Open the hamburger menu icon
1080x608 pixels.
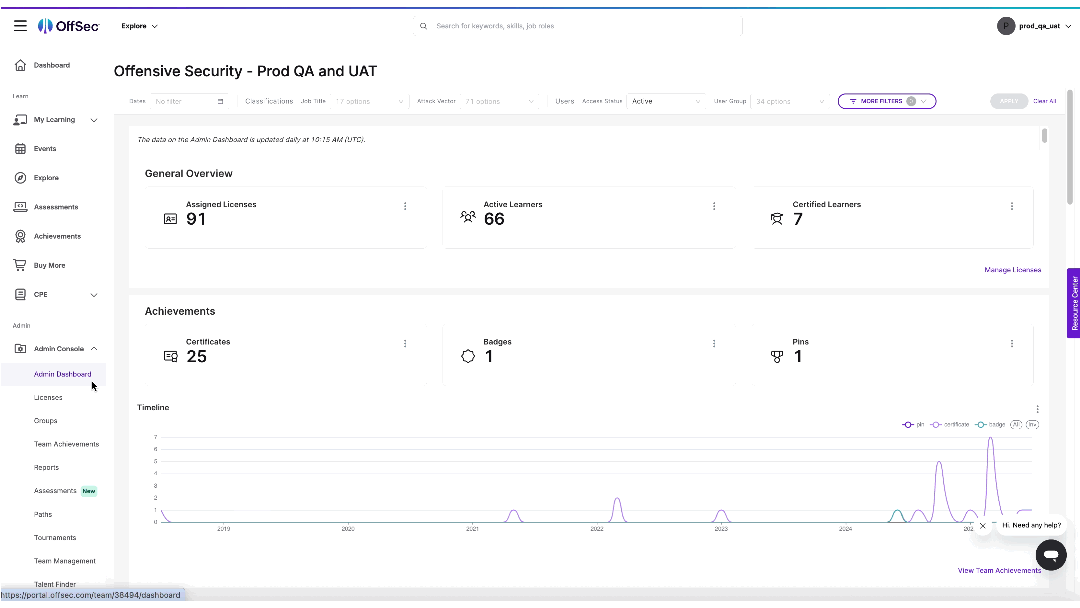coord(20,26)
